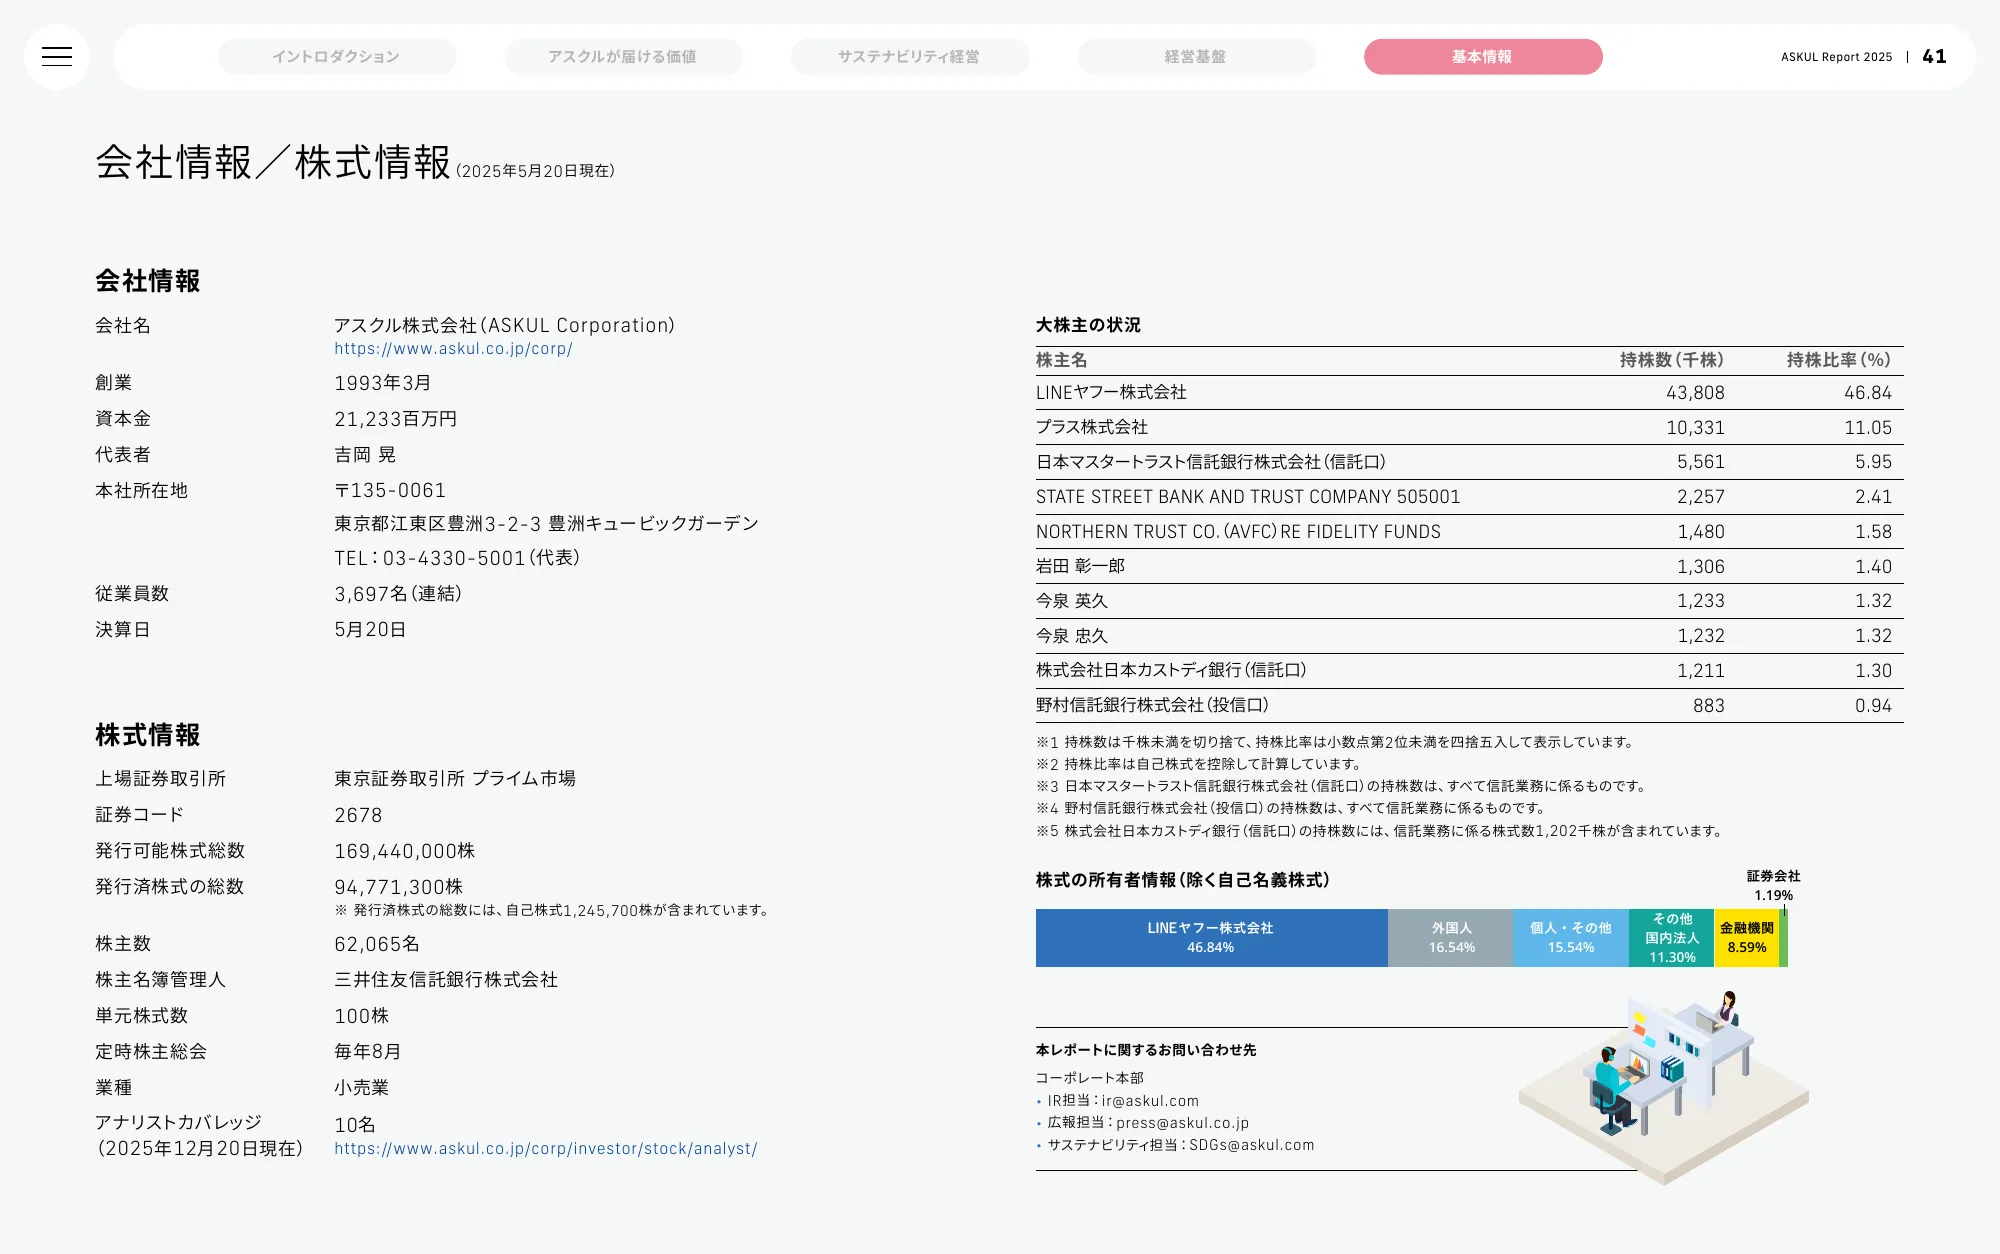Open the サステナビリティ経営 section

tap(910, 57)
